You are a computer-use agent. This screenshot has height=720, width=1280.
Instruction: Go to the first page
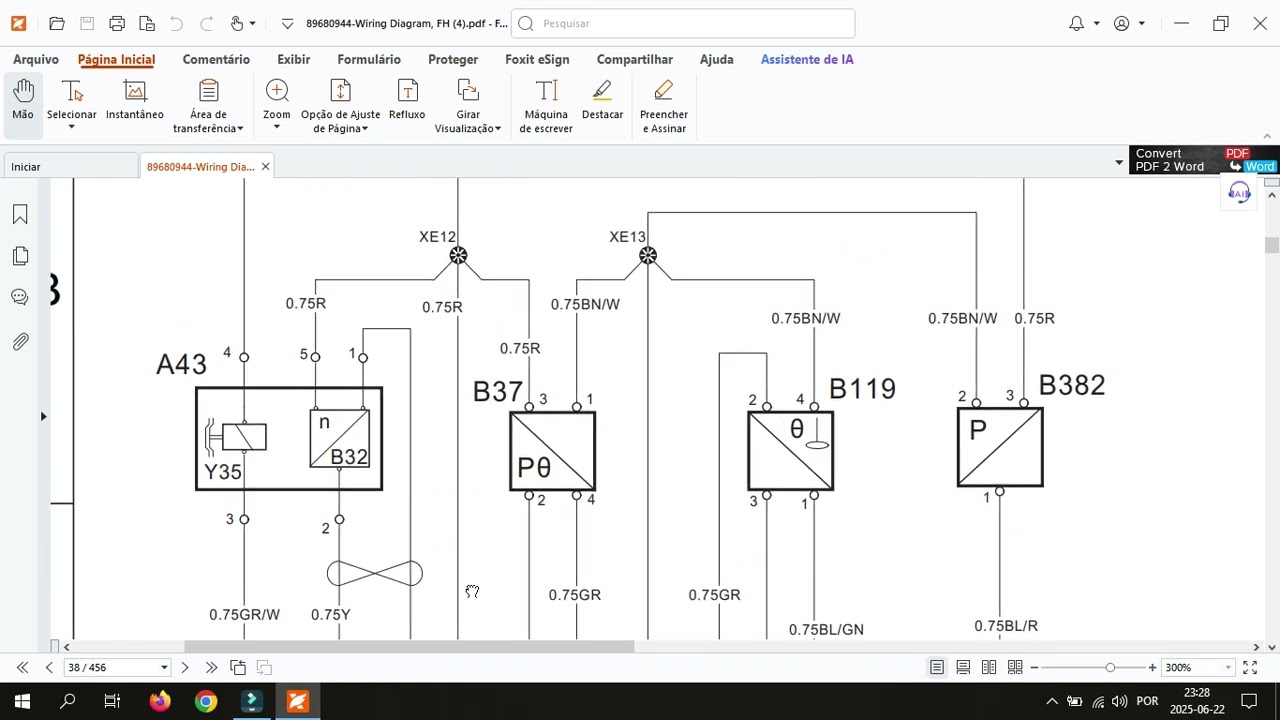pos(22,667)
